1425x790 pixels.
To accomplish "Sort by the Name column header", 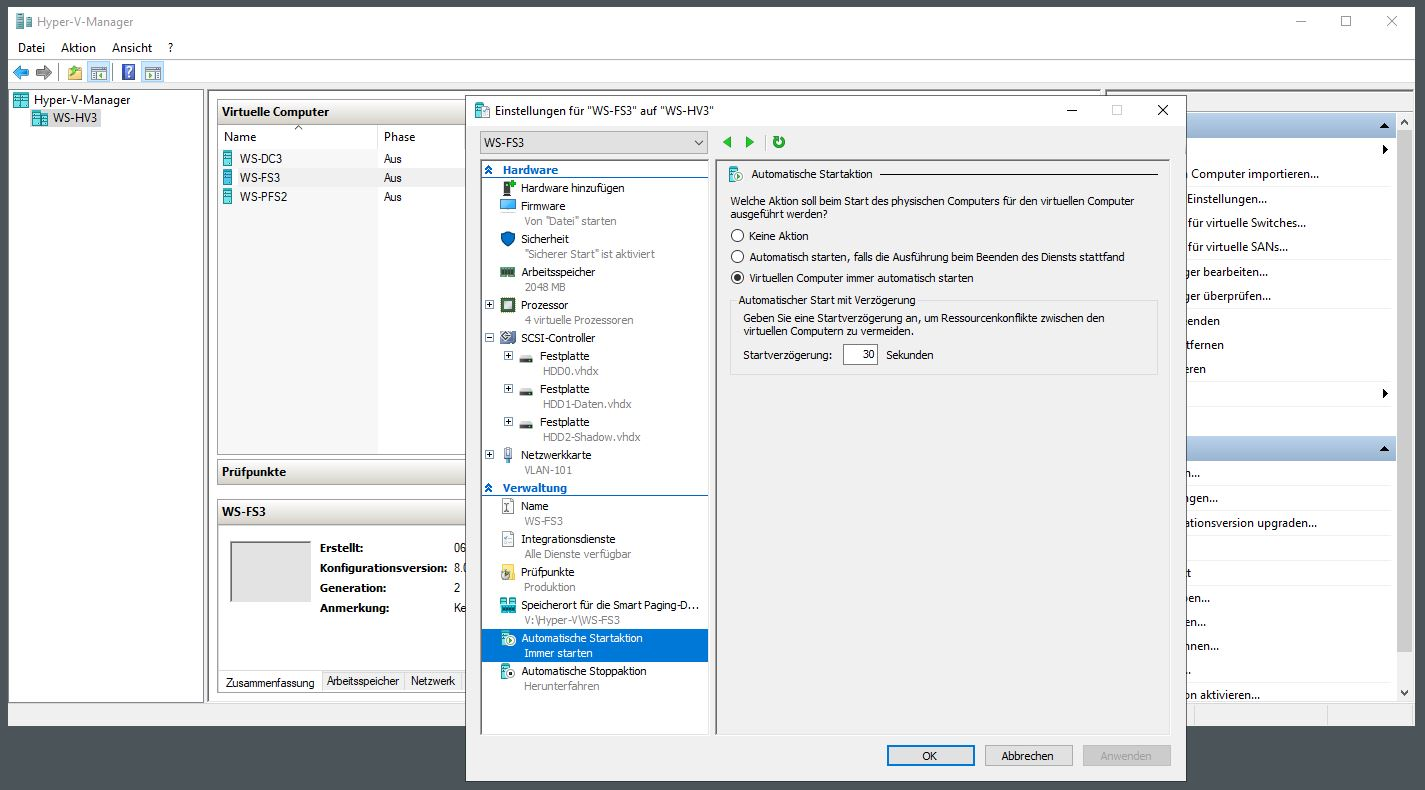I will pos(297,137).
